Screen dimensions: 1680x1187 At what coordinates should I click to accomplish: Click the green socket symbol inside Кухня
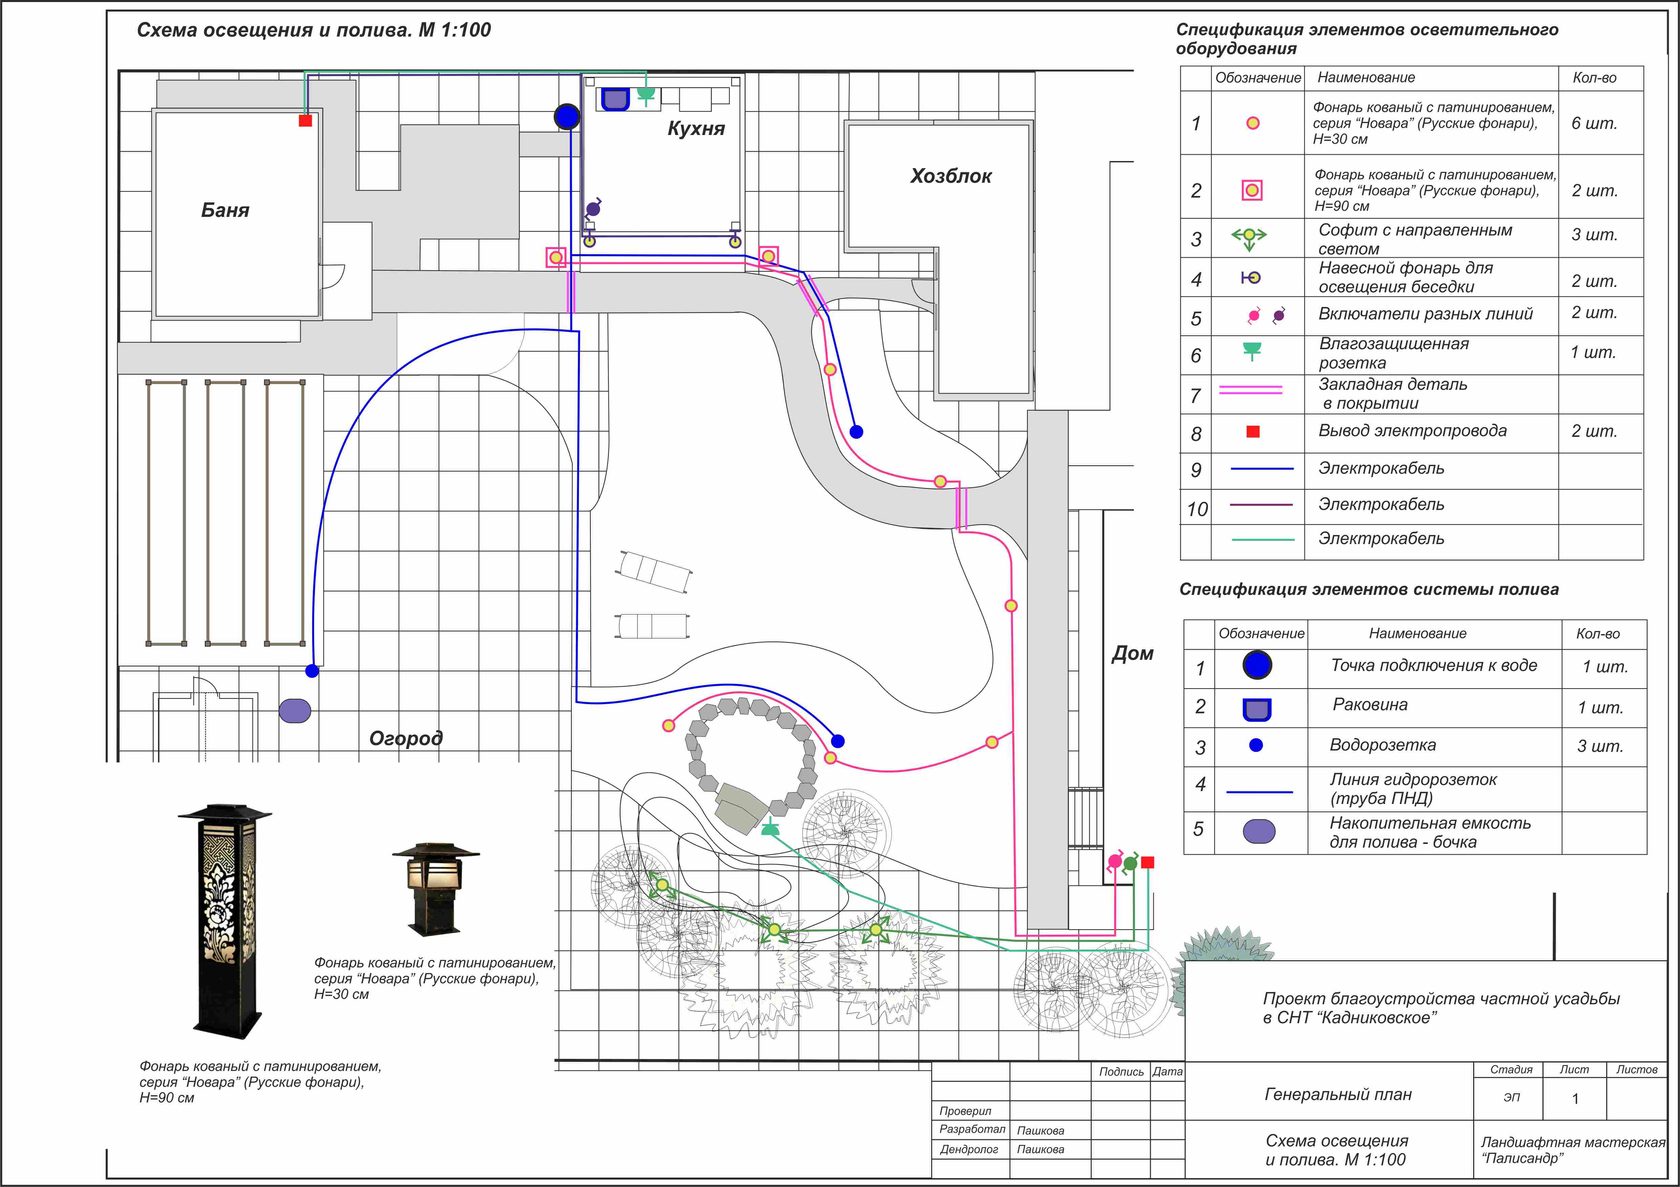click(646, 96)
